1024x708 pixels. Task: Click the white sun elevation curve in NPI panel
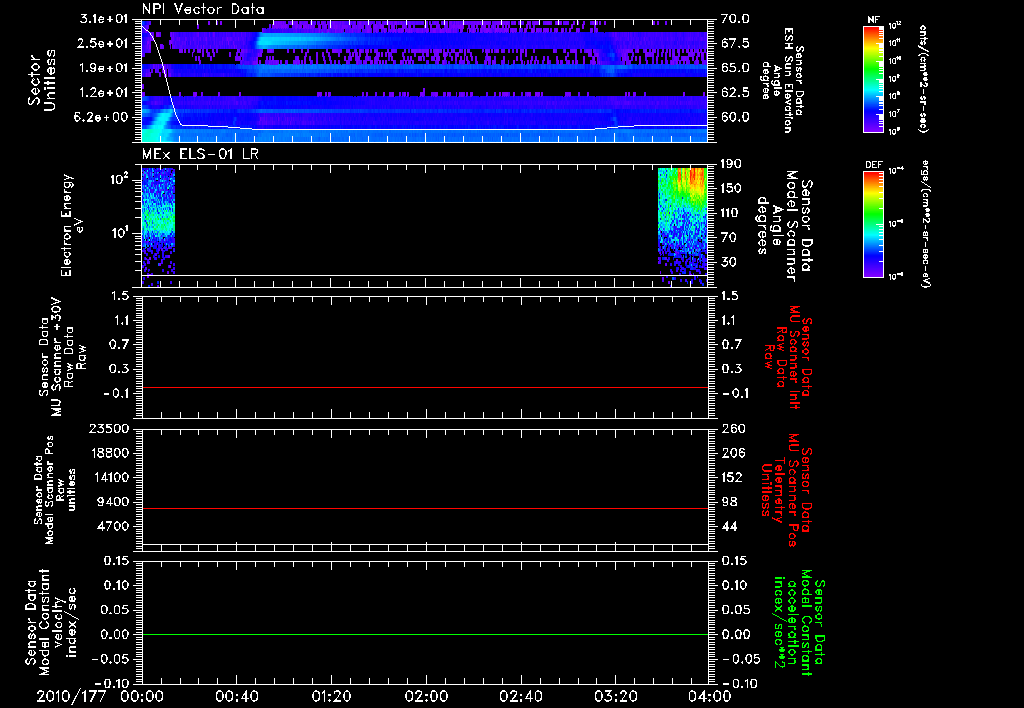tap(424, 128)
